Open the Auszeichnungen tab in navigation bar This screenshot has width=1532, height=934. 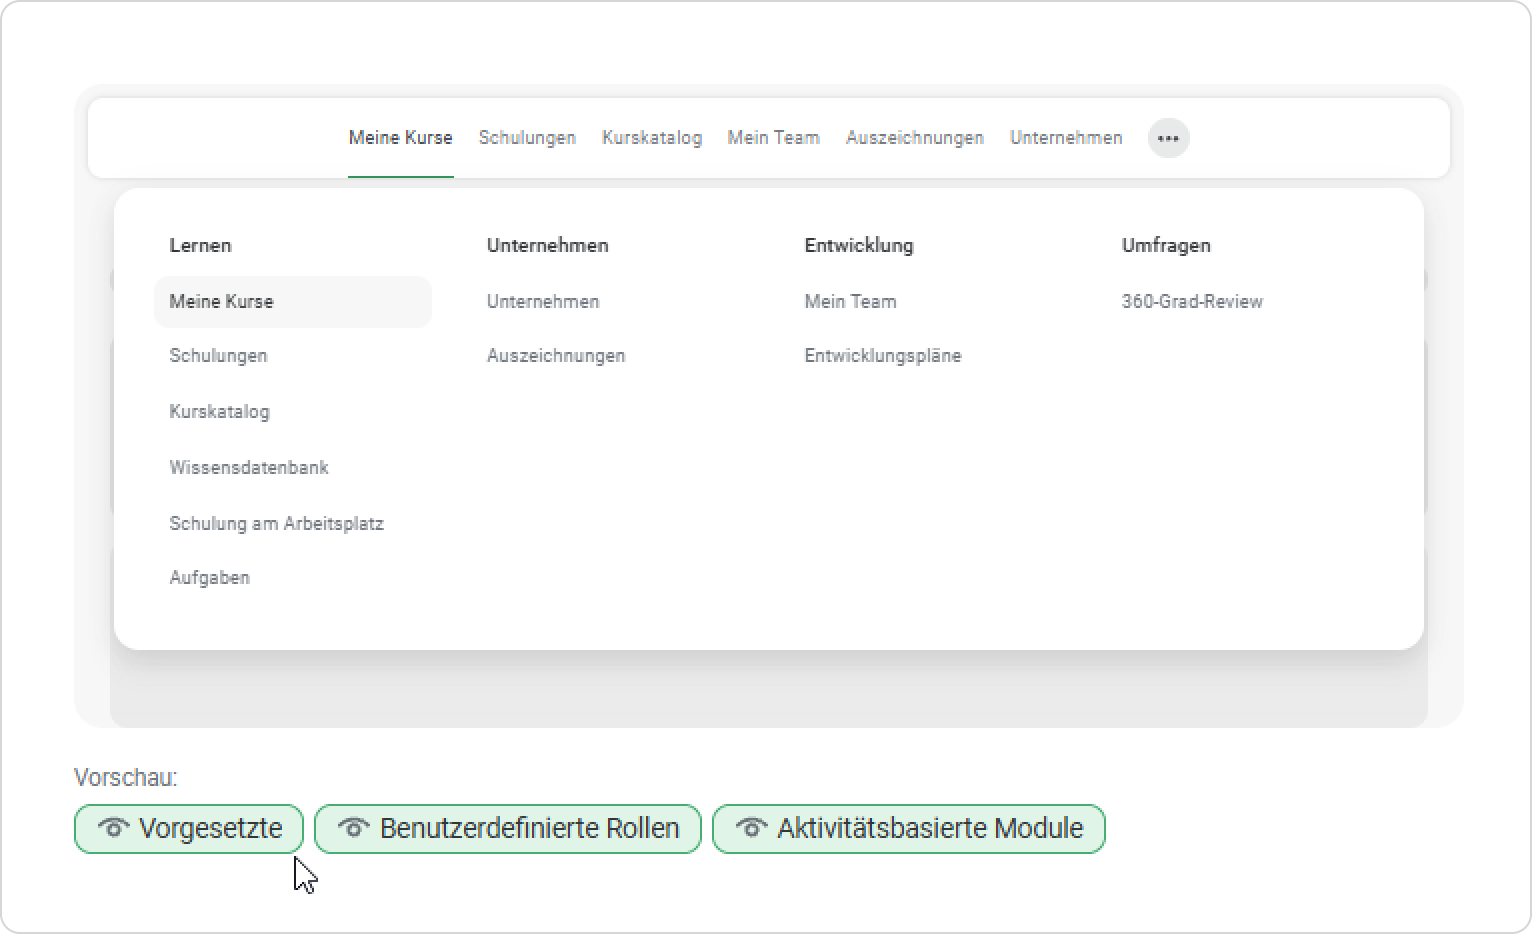[914, 138]
